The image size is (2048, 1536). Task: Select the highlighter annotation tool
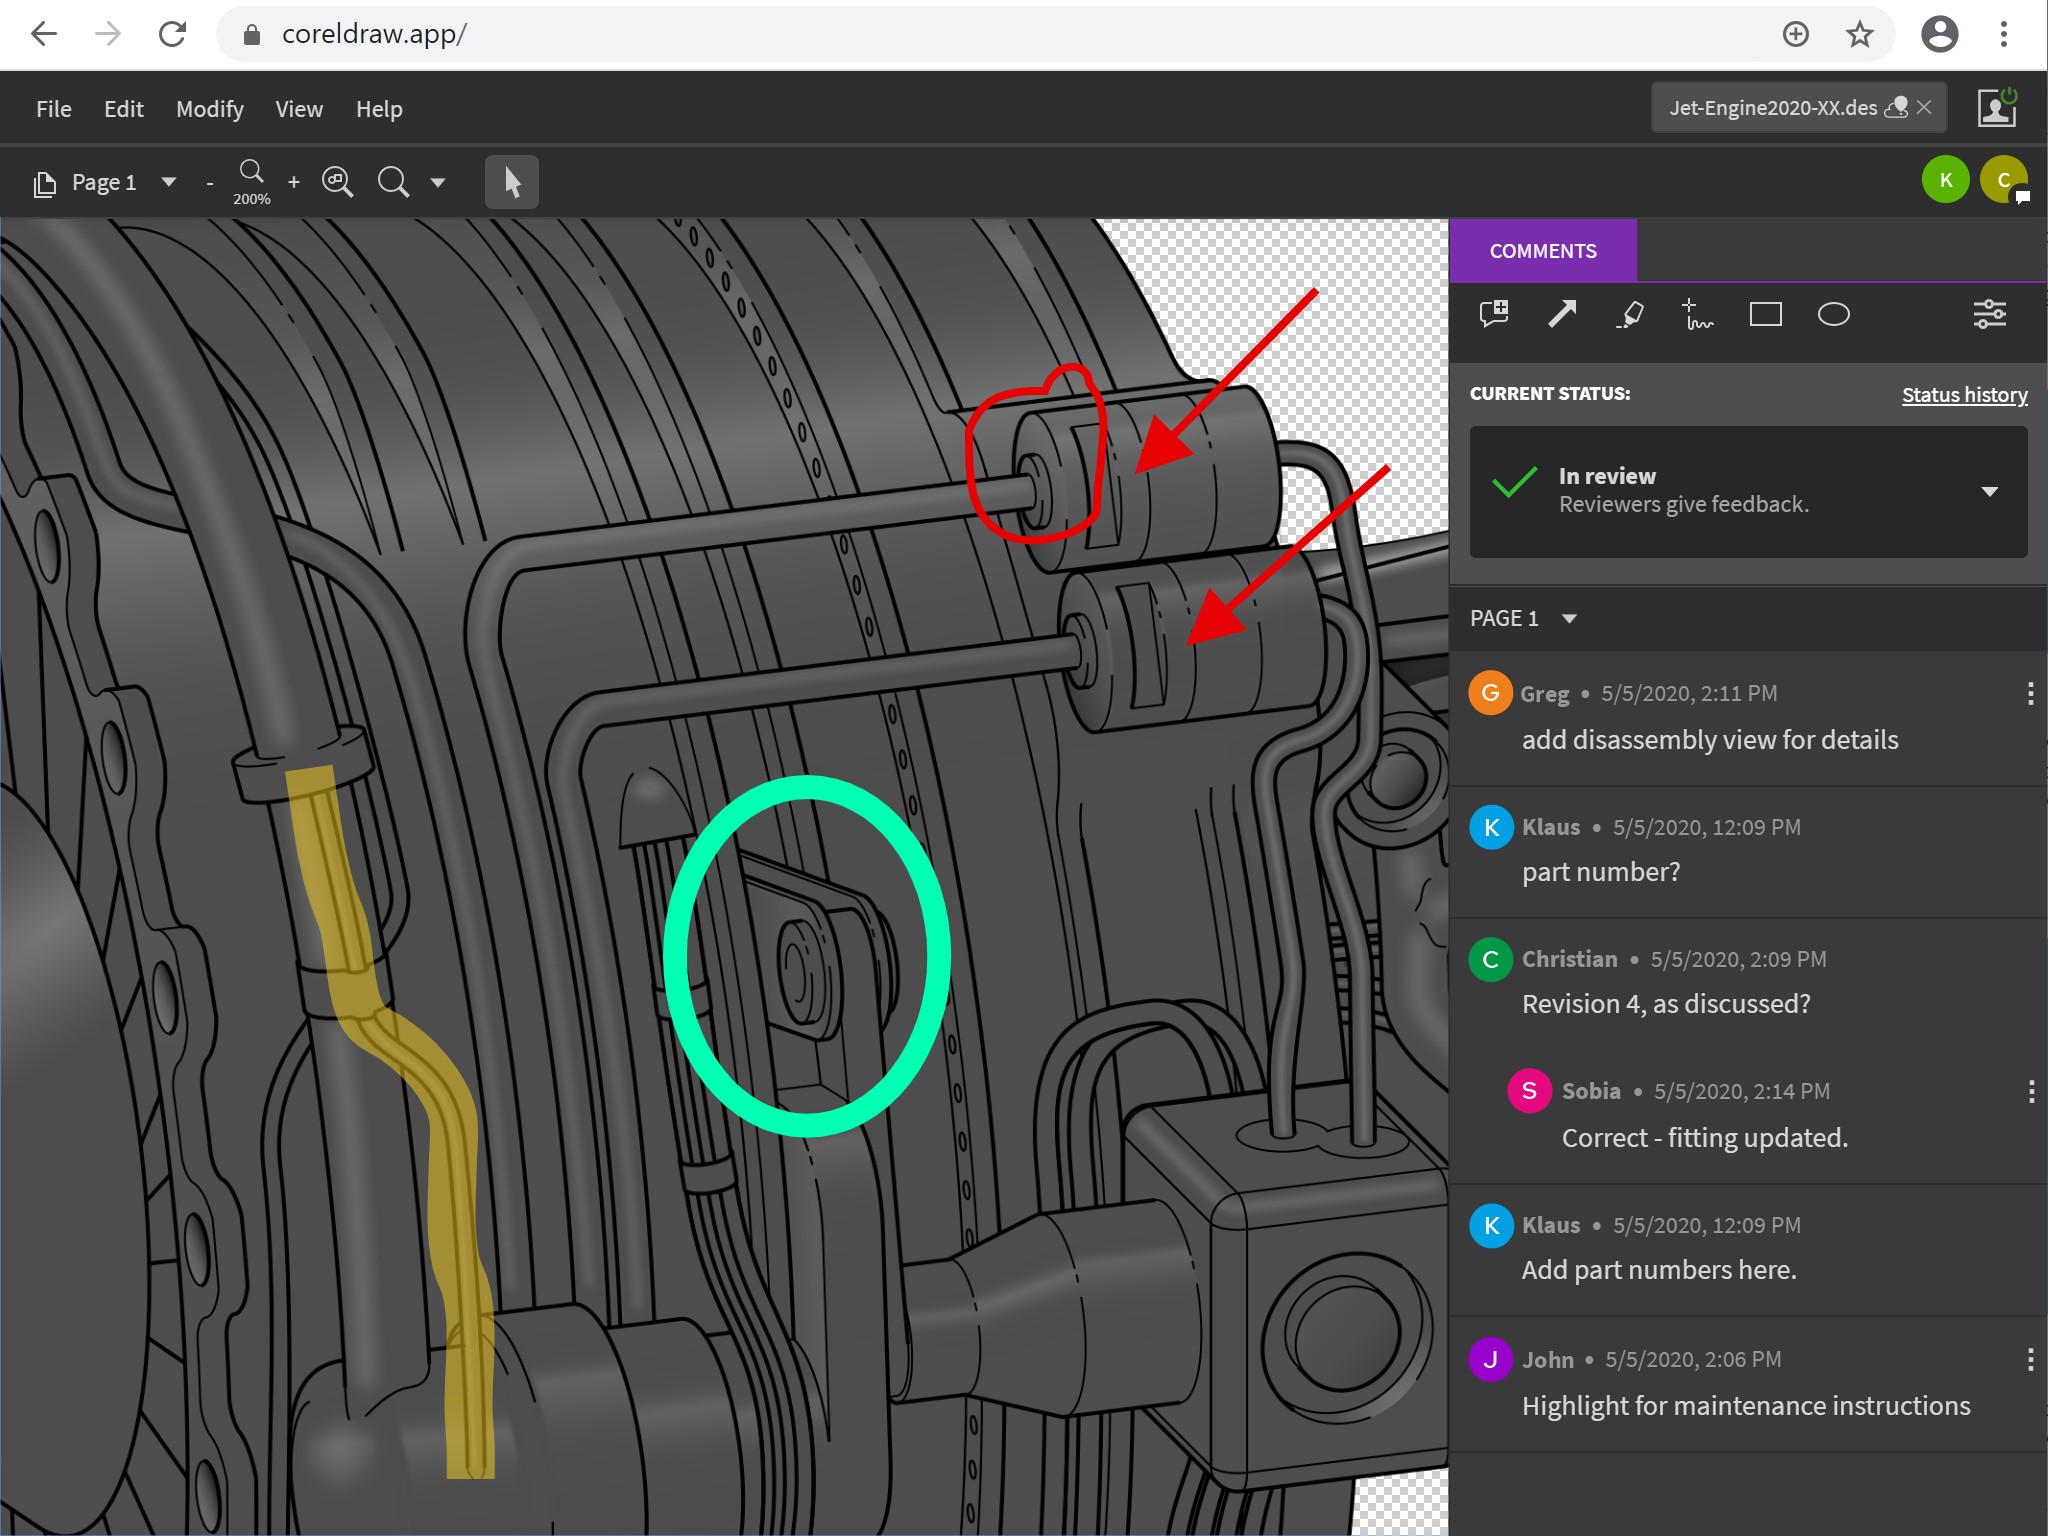click(x=1632, y=313)
